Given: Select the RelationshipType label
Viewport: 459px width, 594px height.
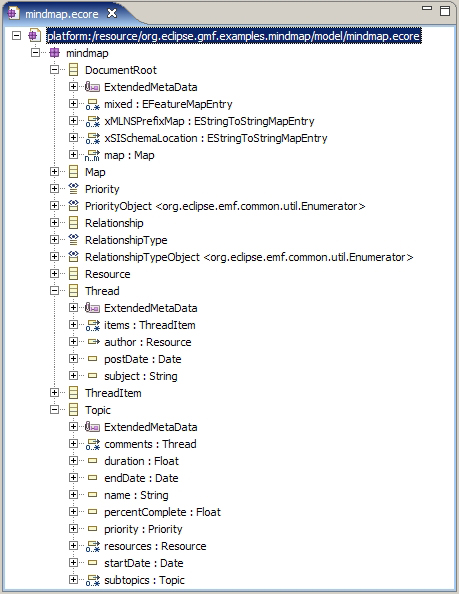Looking at the screenshot, I should point(126,240).
